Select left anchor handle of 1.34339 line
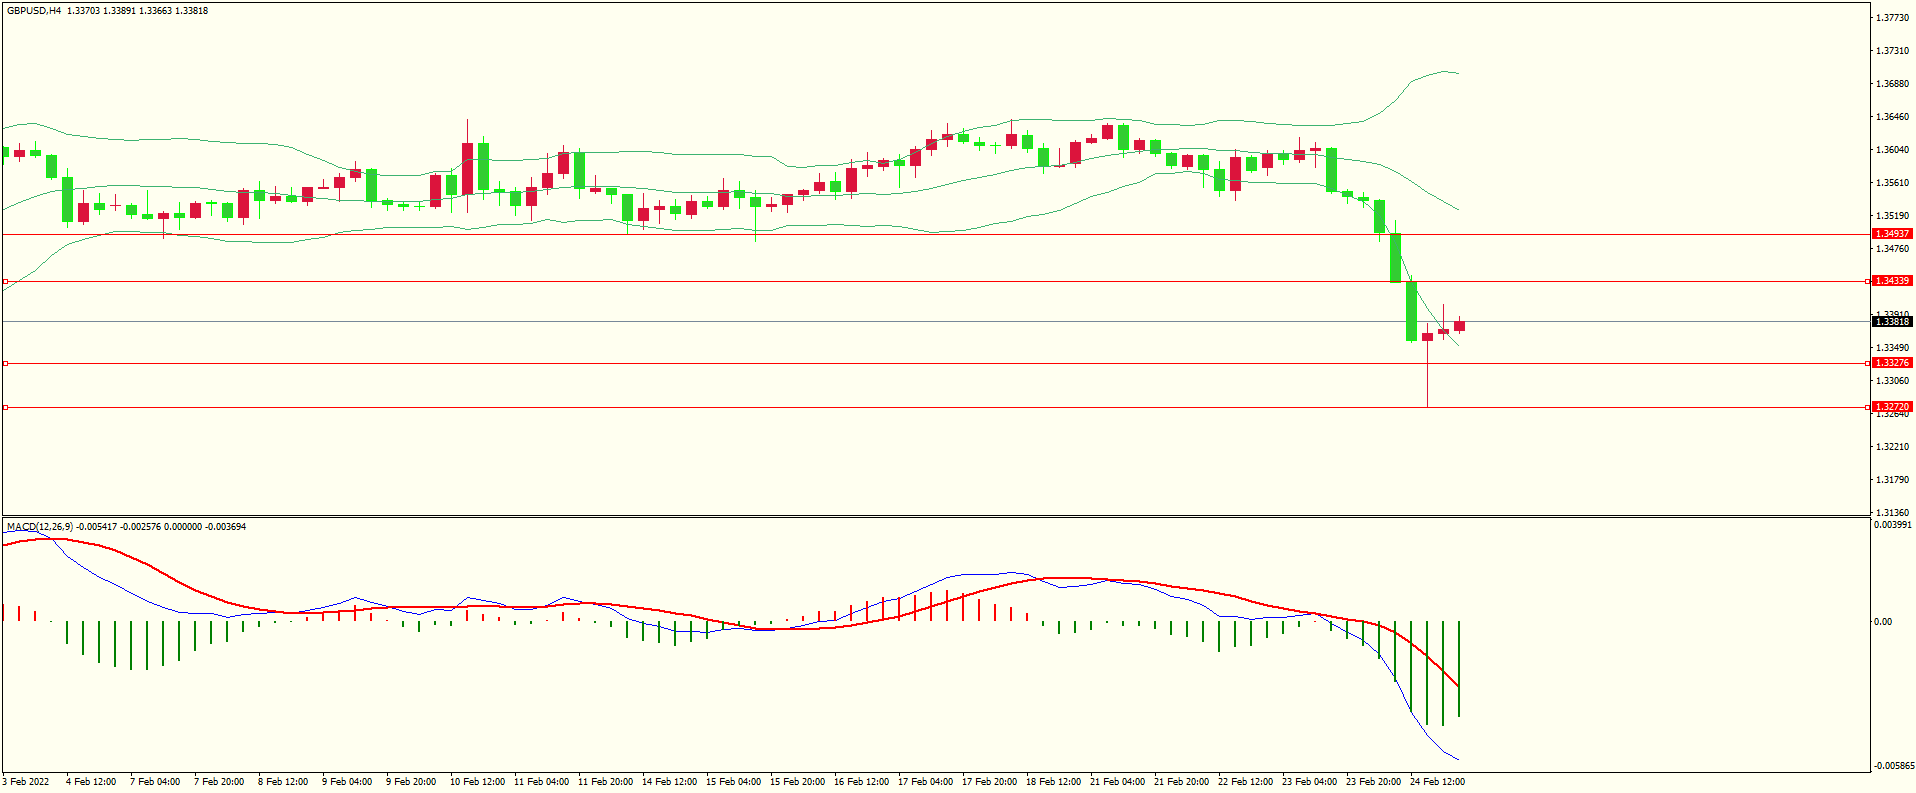The image size is (1916, 793). tap(5, 282)
